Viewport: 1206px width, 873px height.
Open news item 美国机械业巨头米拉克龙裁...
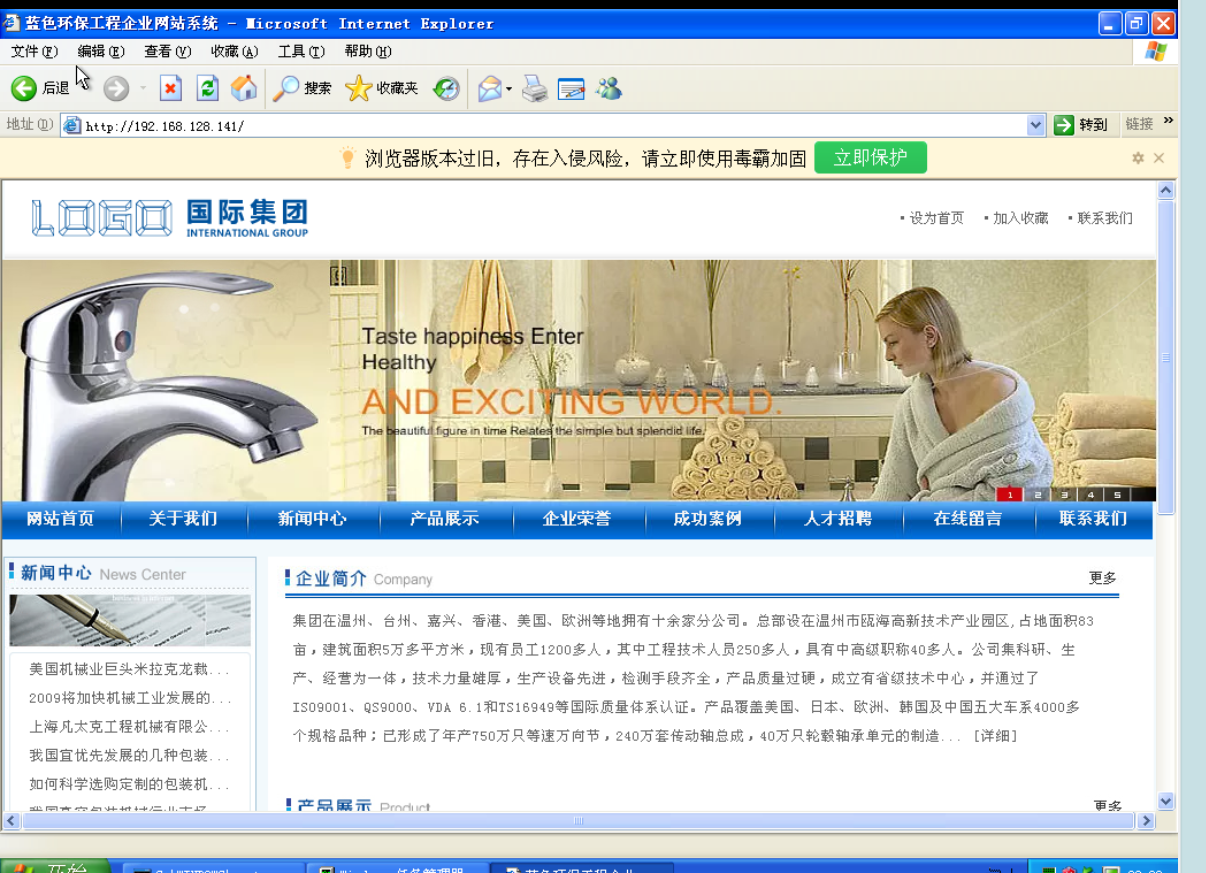129,669
